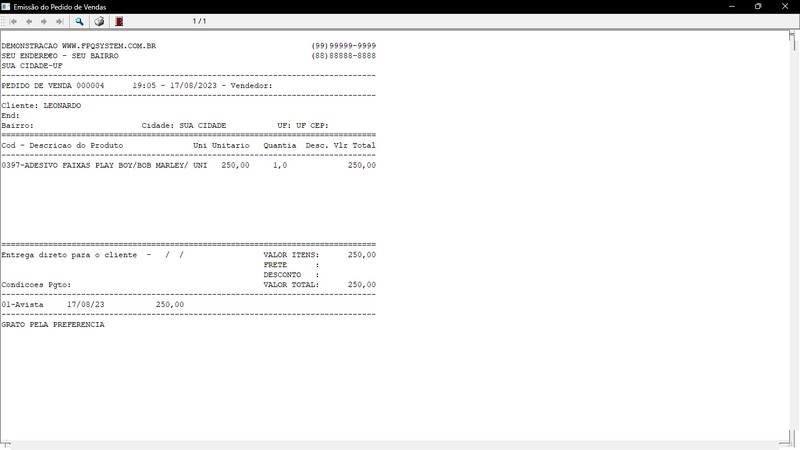Viewport: 800px width, 450px height.
Task: Click the VALOR ITENS: label
Action: tap(291, 255)
